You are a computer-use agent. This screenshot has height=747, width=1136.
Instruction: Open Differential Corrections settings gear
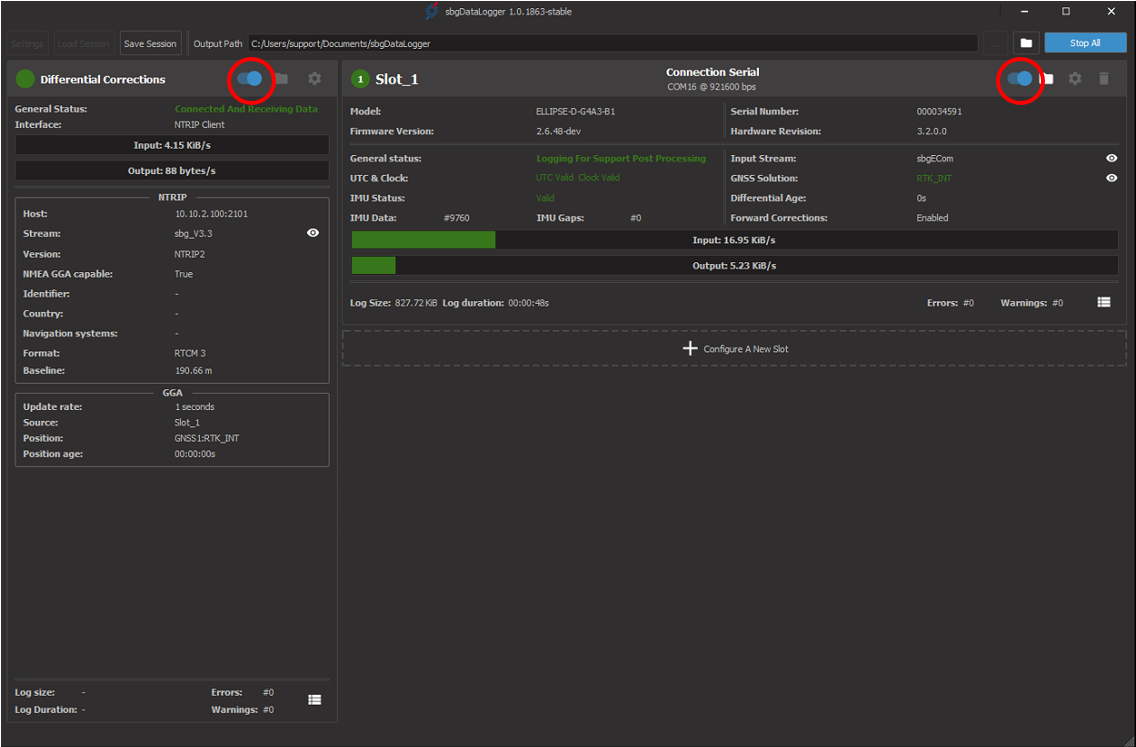click(314, 79)
